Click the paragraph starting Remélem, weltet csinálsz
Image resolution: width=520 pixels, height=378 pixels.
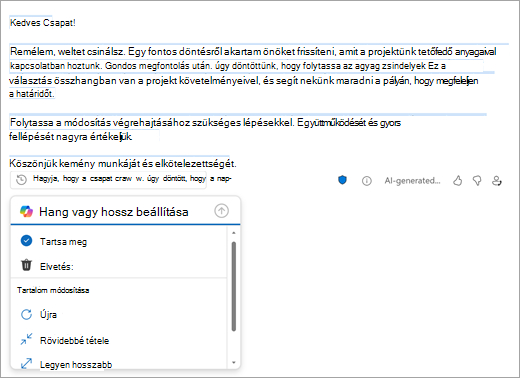(x=253, y=73)
